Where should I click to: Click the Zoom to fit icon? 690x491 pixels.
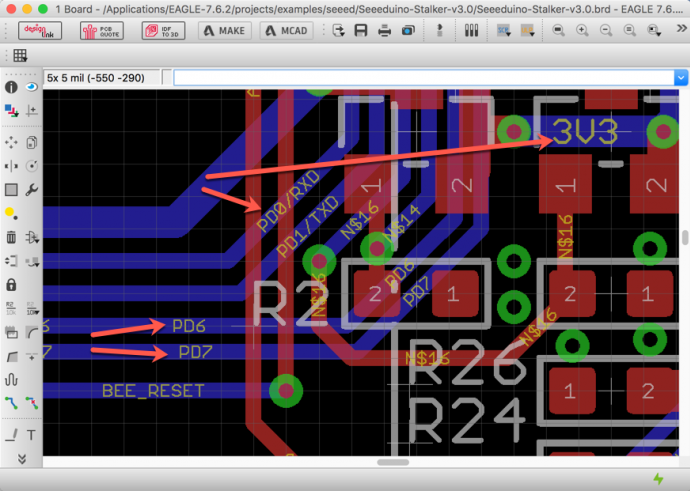pyautogui.click(x=558, y=30)
